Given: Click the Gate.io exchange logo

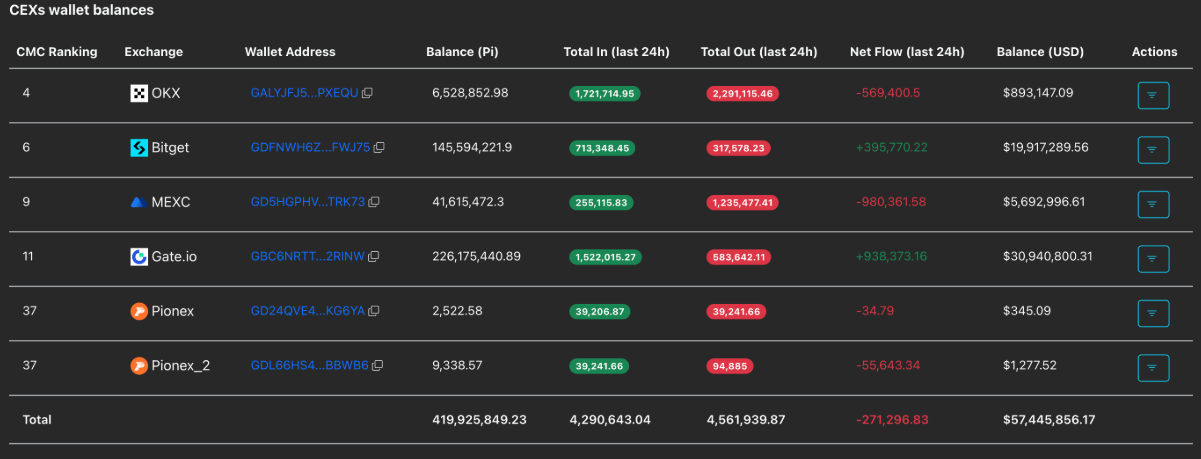Looking at the screenshot, I should (139, 257).
